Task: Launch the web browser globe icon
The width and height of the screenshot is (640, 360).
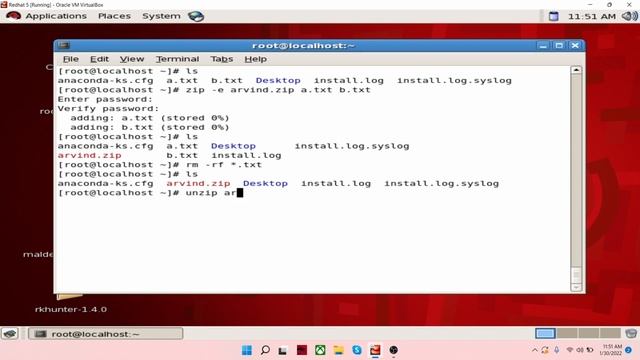Action: (x=196, y=16)
